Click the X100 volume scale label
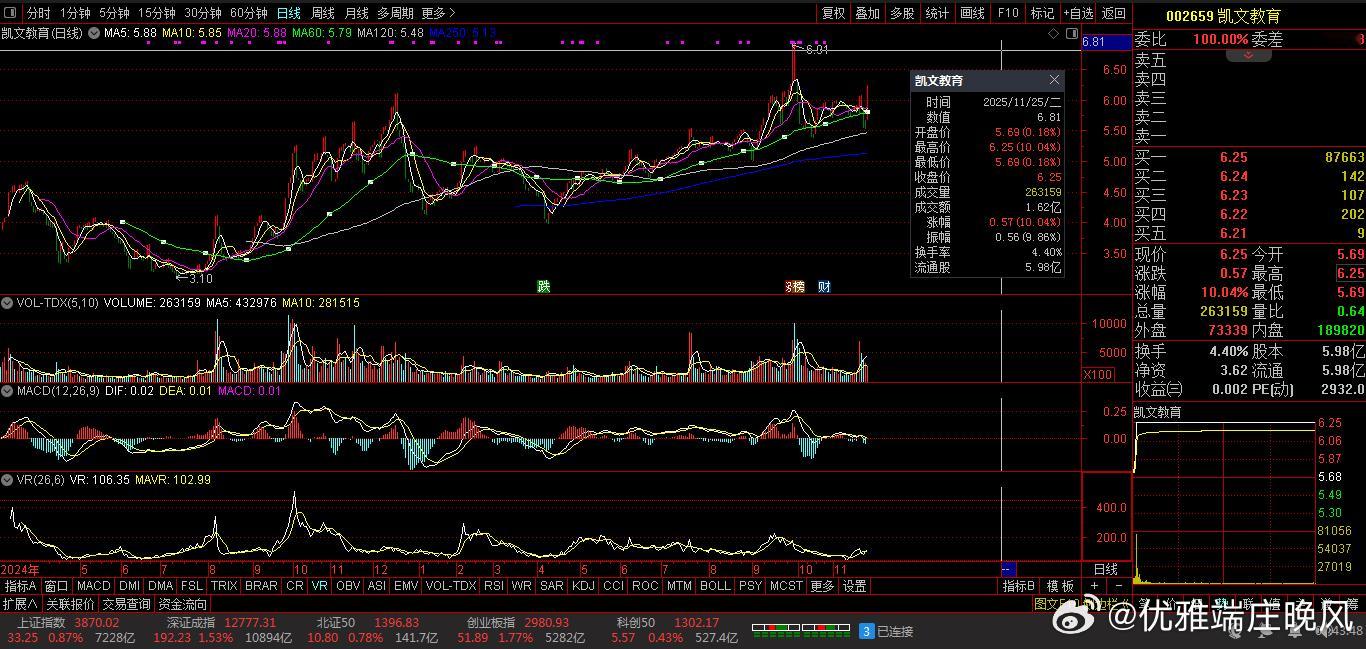The height and width of the screenshot is (649, 1366). coord(1098,374)
